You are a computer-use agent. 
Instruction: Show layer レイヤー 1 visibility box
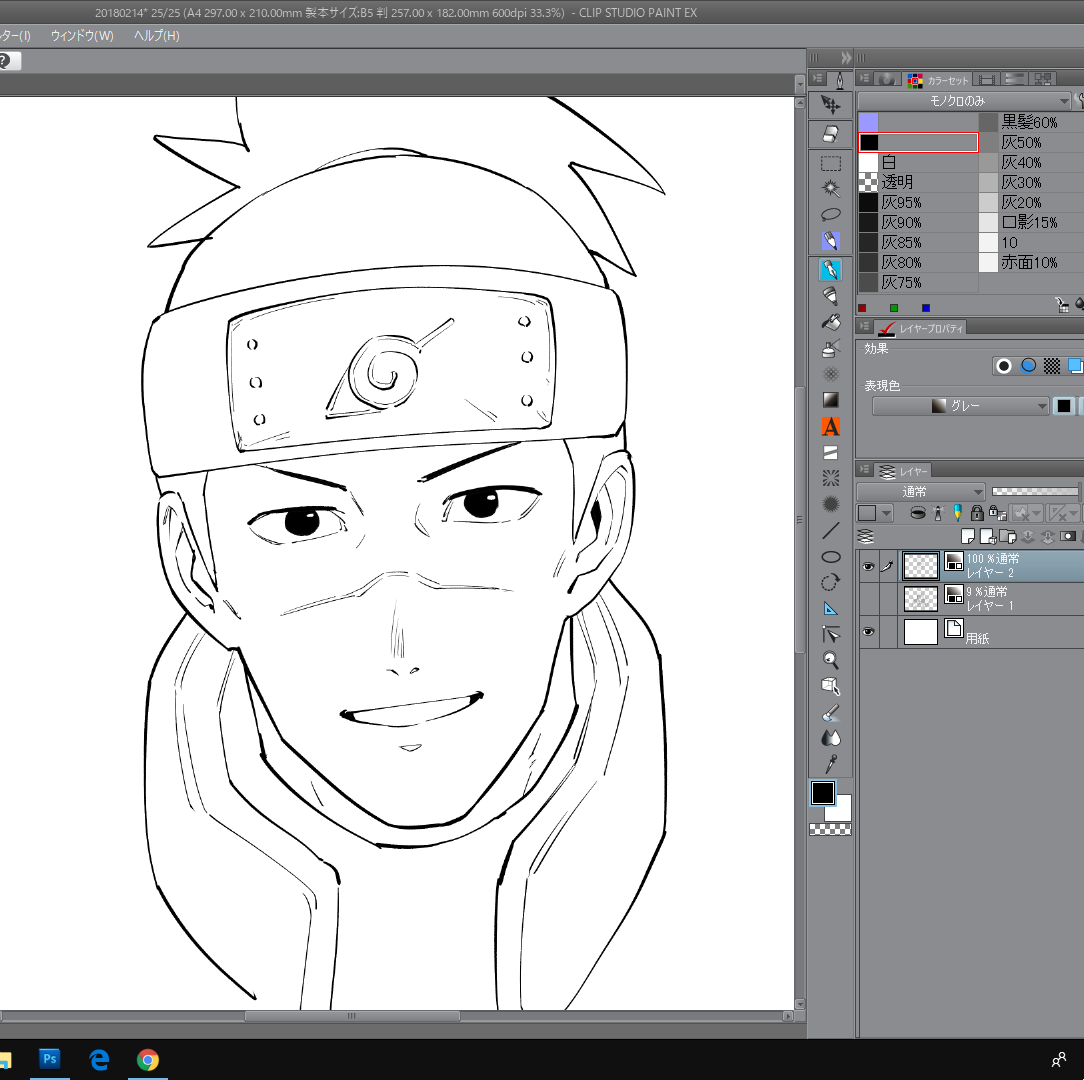click(x=868, y=598)
